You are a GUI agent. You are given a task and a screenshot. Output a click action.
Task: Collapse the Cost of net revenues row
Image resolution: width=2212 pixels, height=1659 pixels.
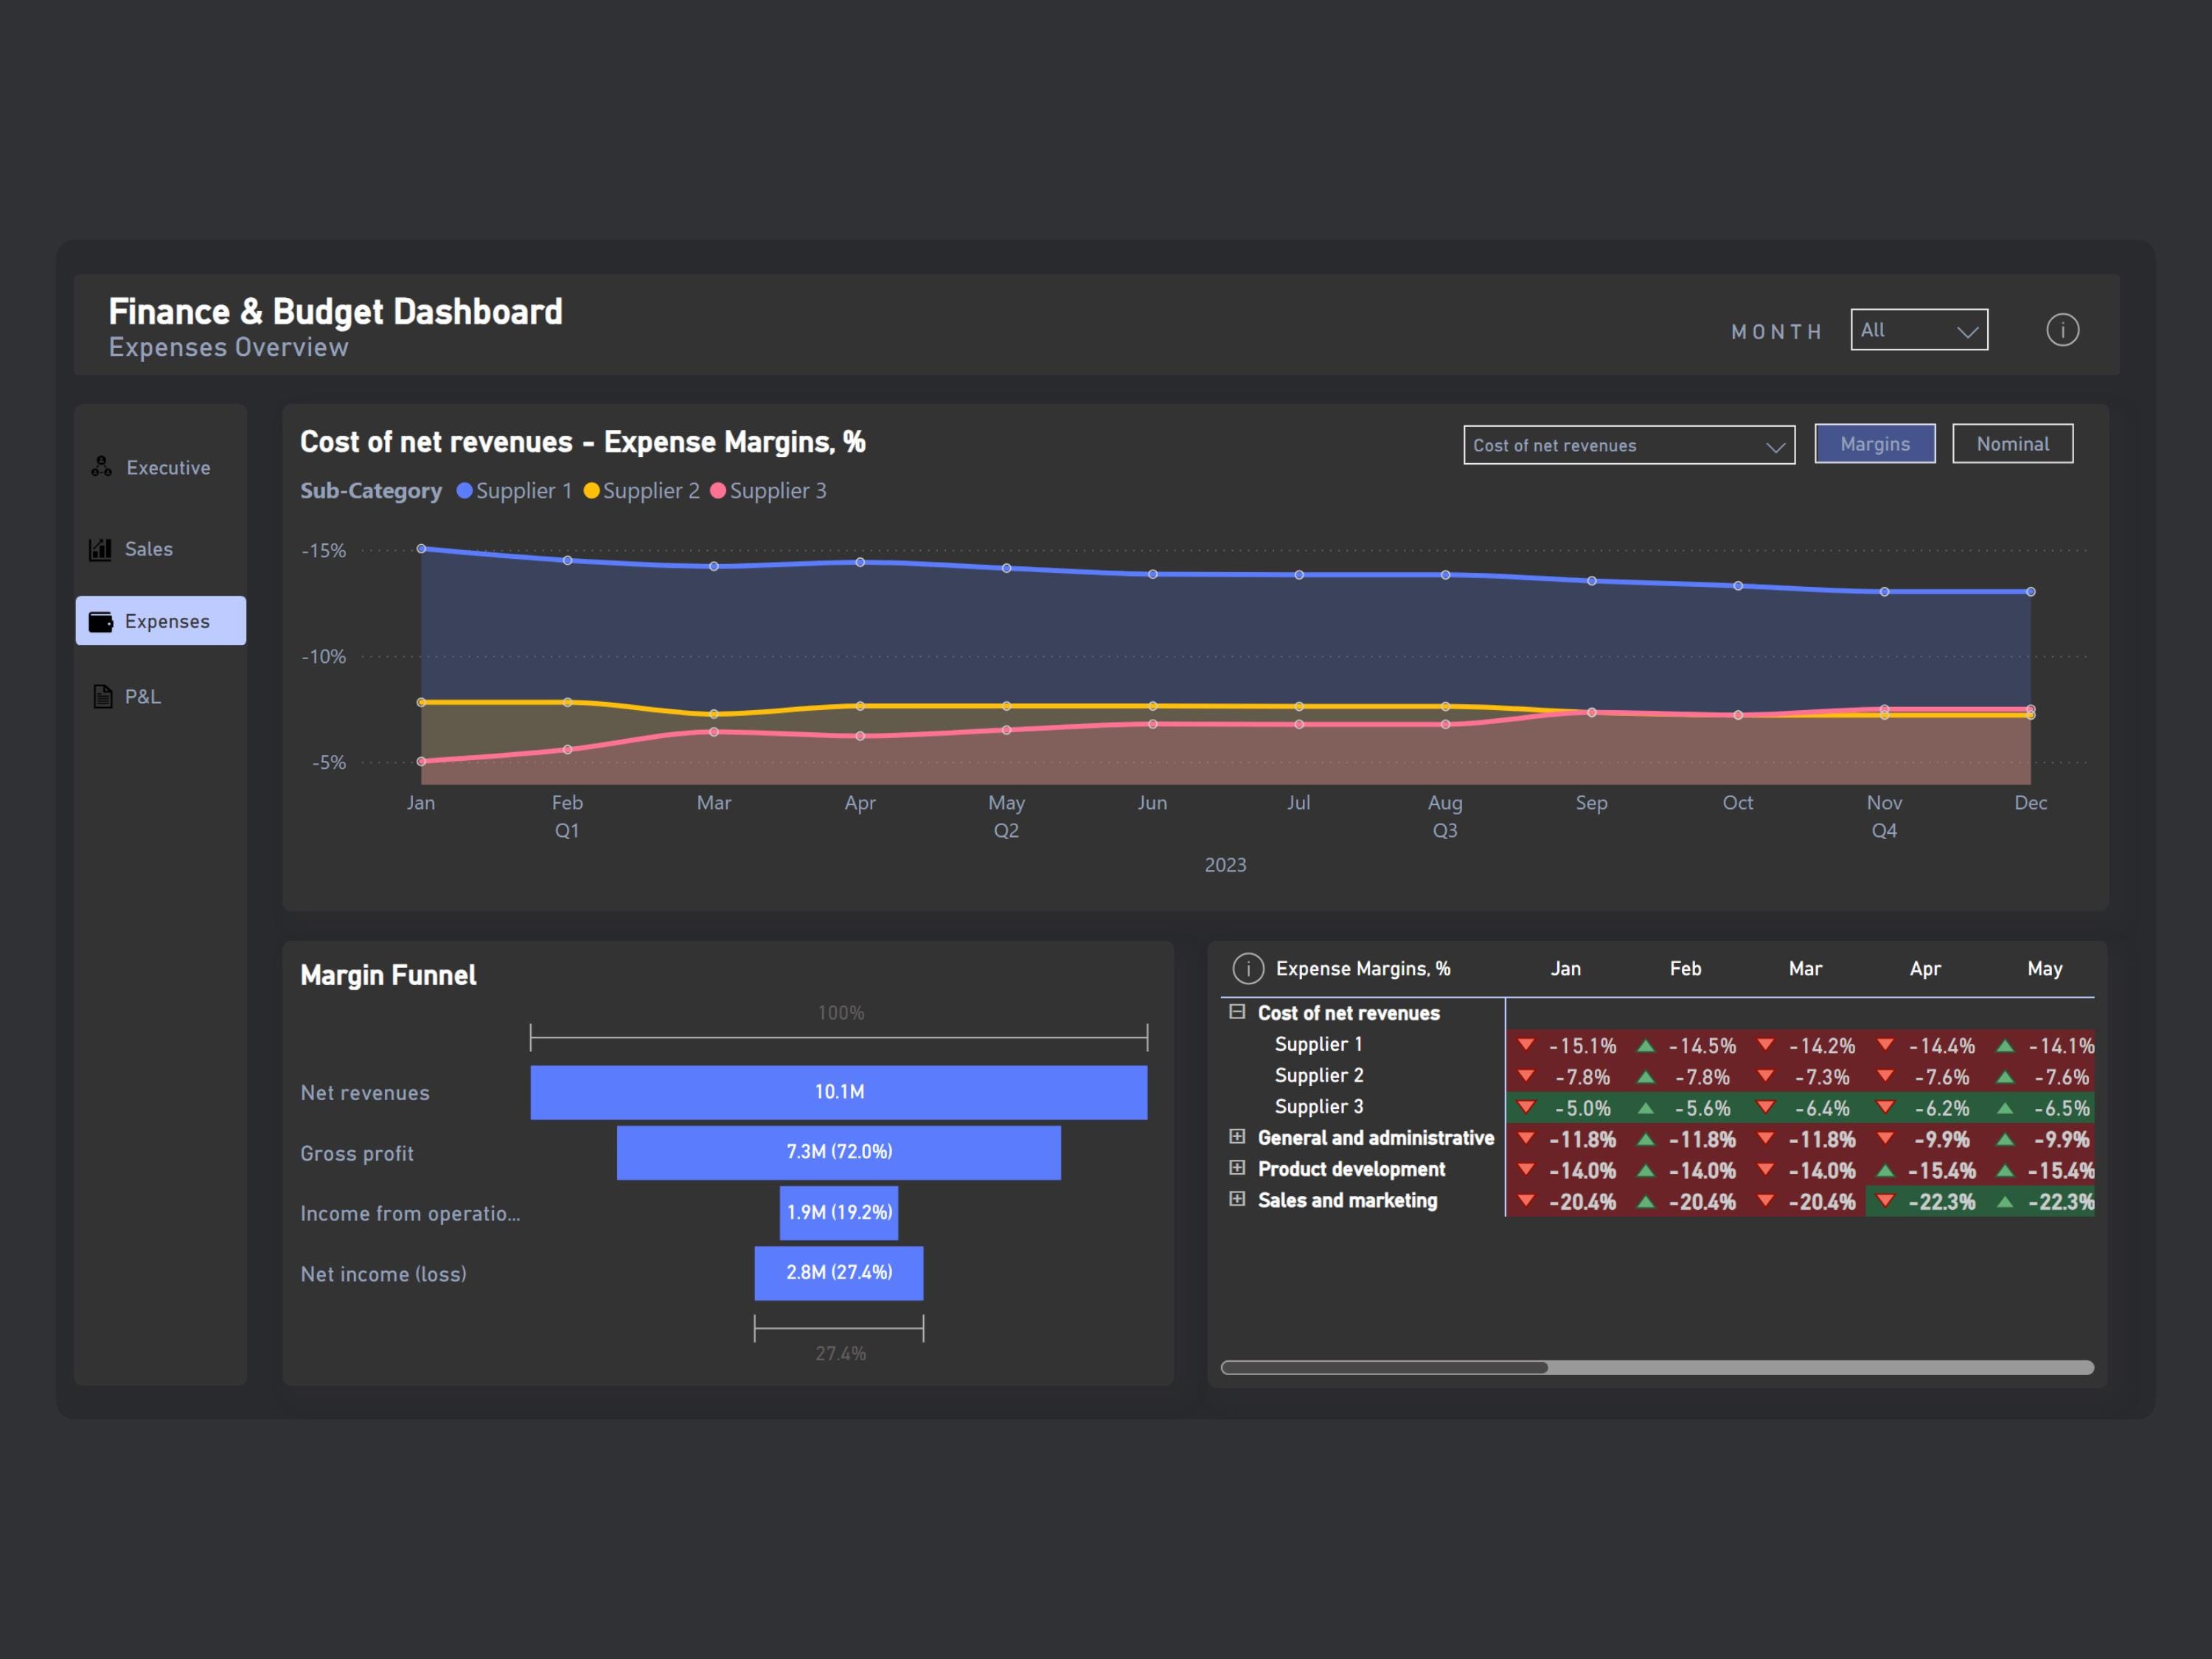(1236, 1012)
